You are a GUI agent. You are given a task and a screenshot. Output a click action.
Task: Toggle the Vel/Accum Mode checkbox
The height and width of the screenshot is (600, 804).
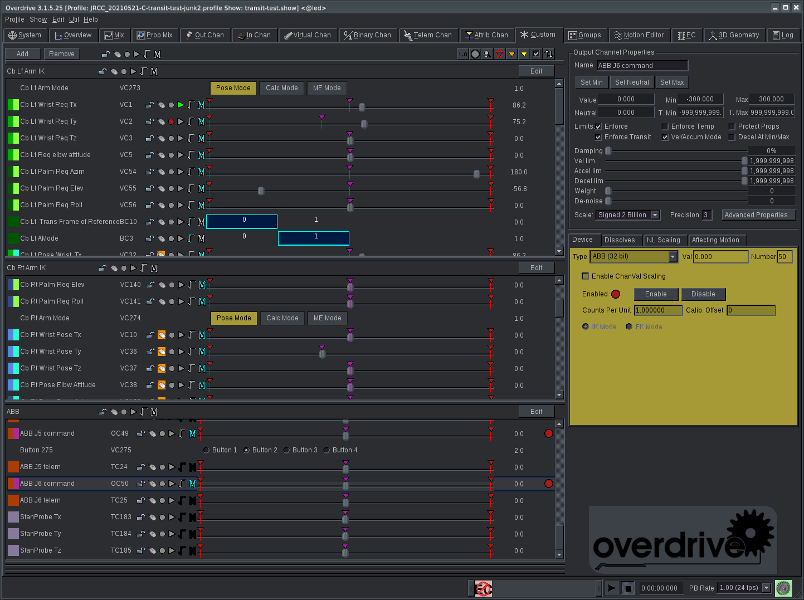coord(665,137)
